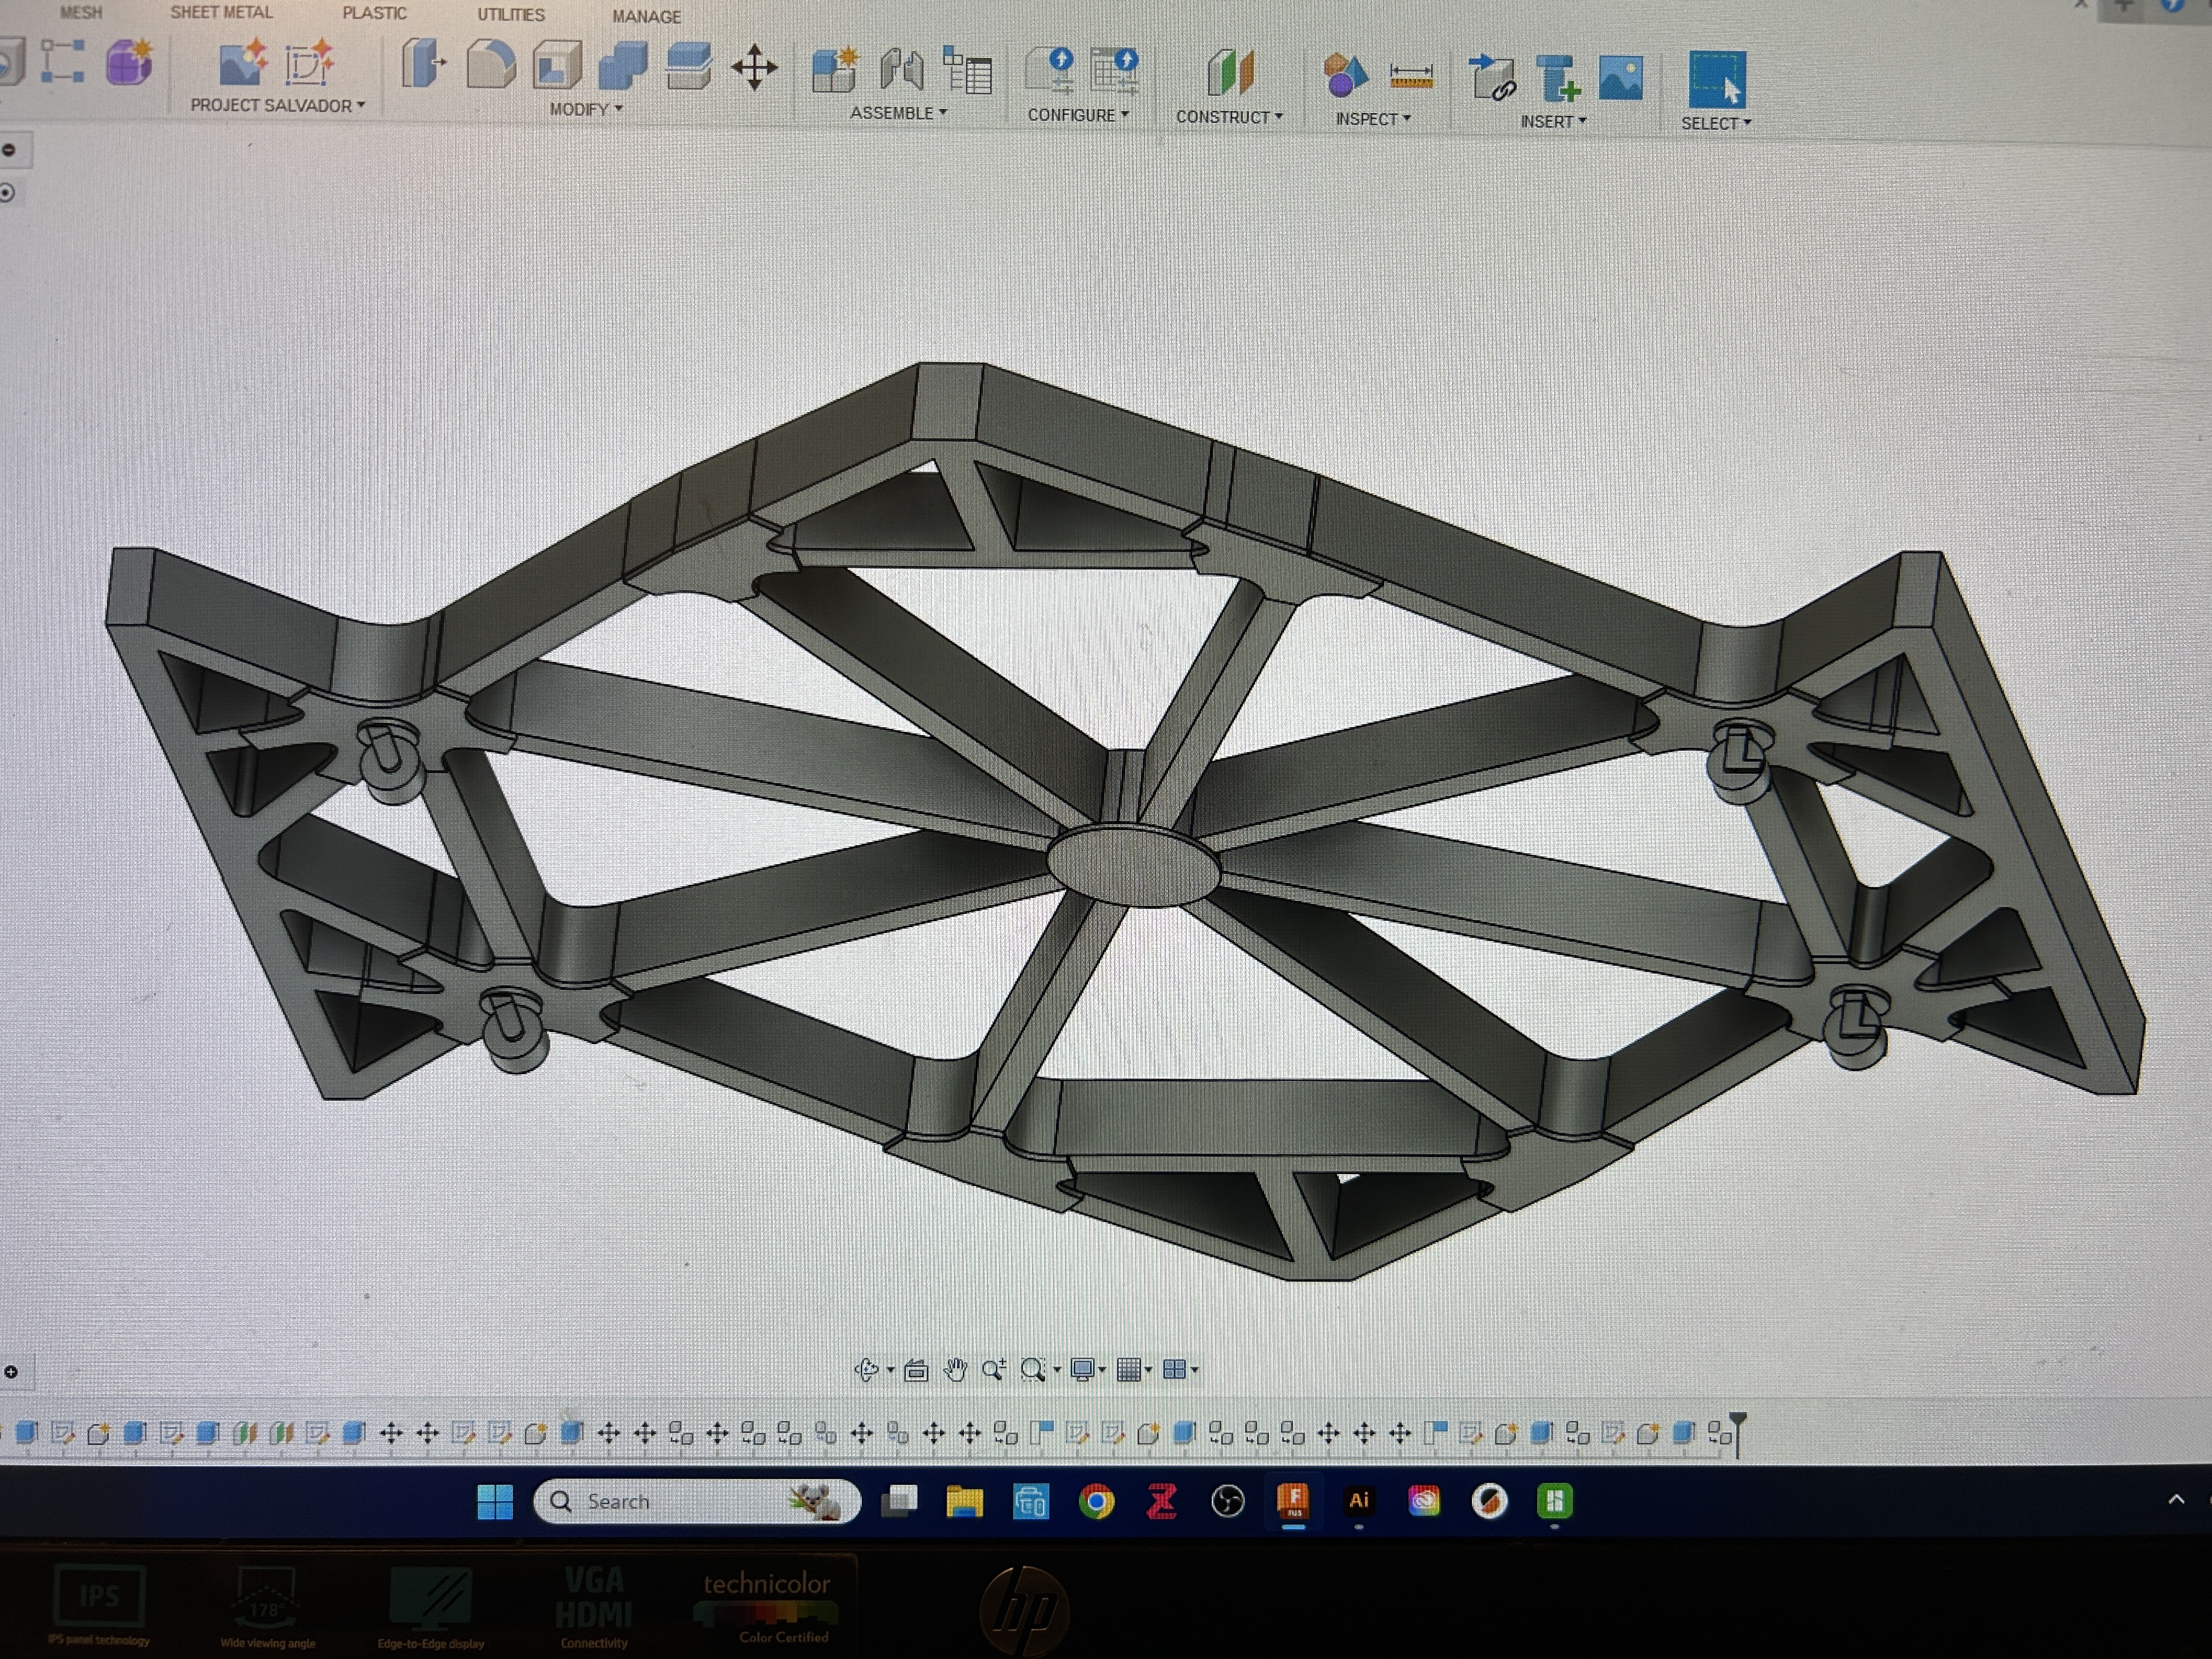Activate the Move/Copy arrows tool
The height and width of the screenshot is (1659, 2212).
pos(754,68)
